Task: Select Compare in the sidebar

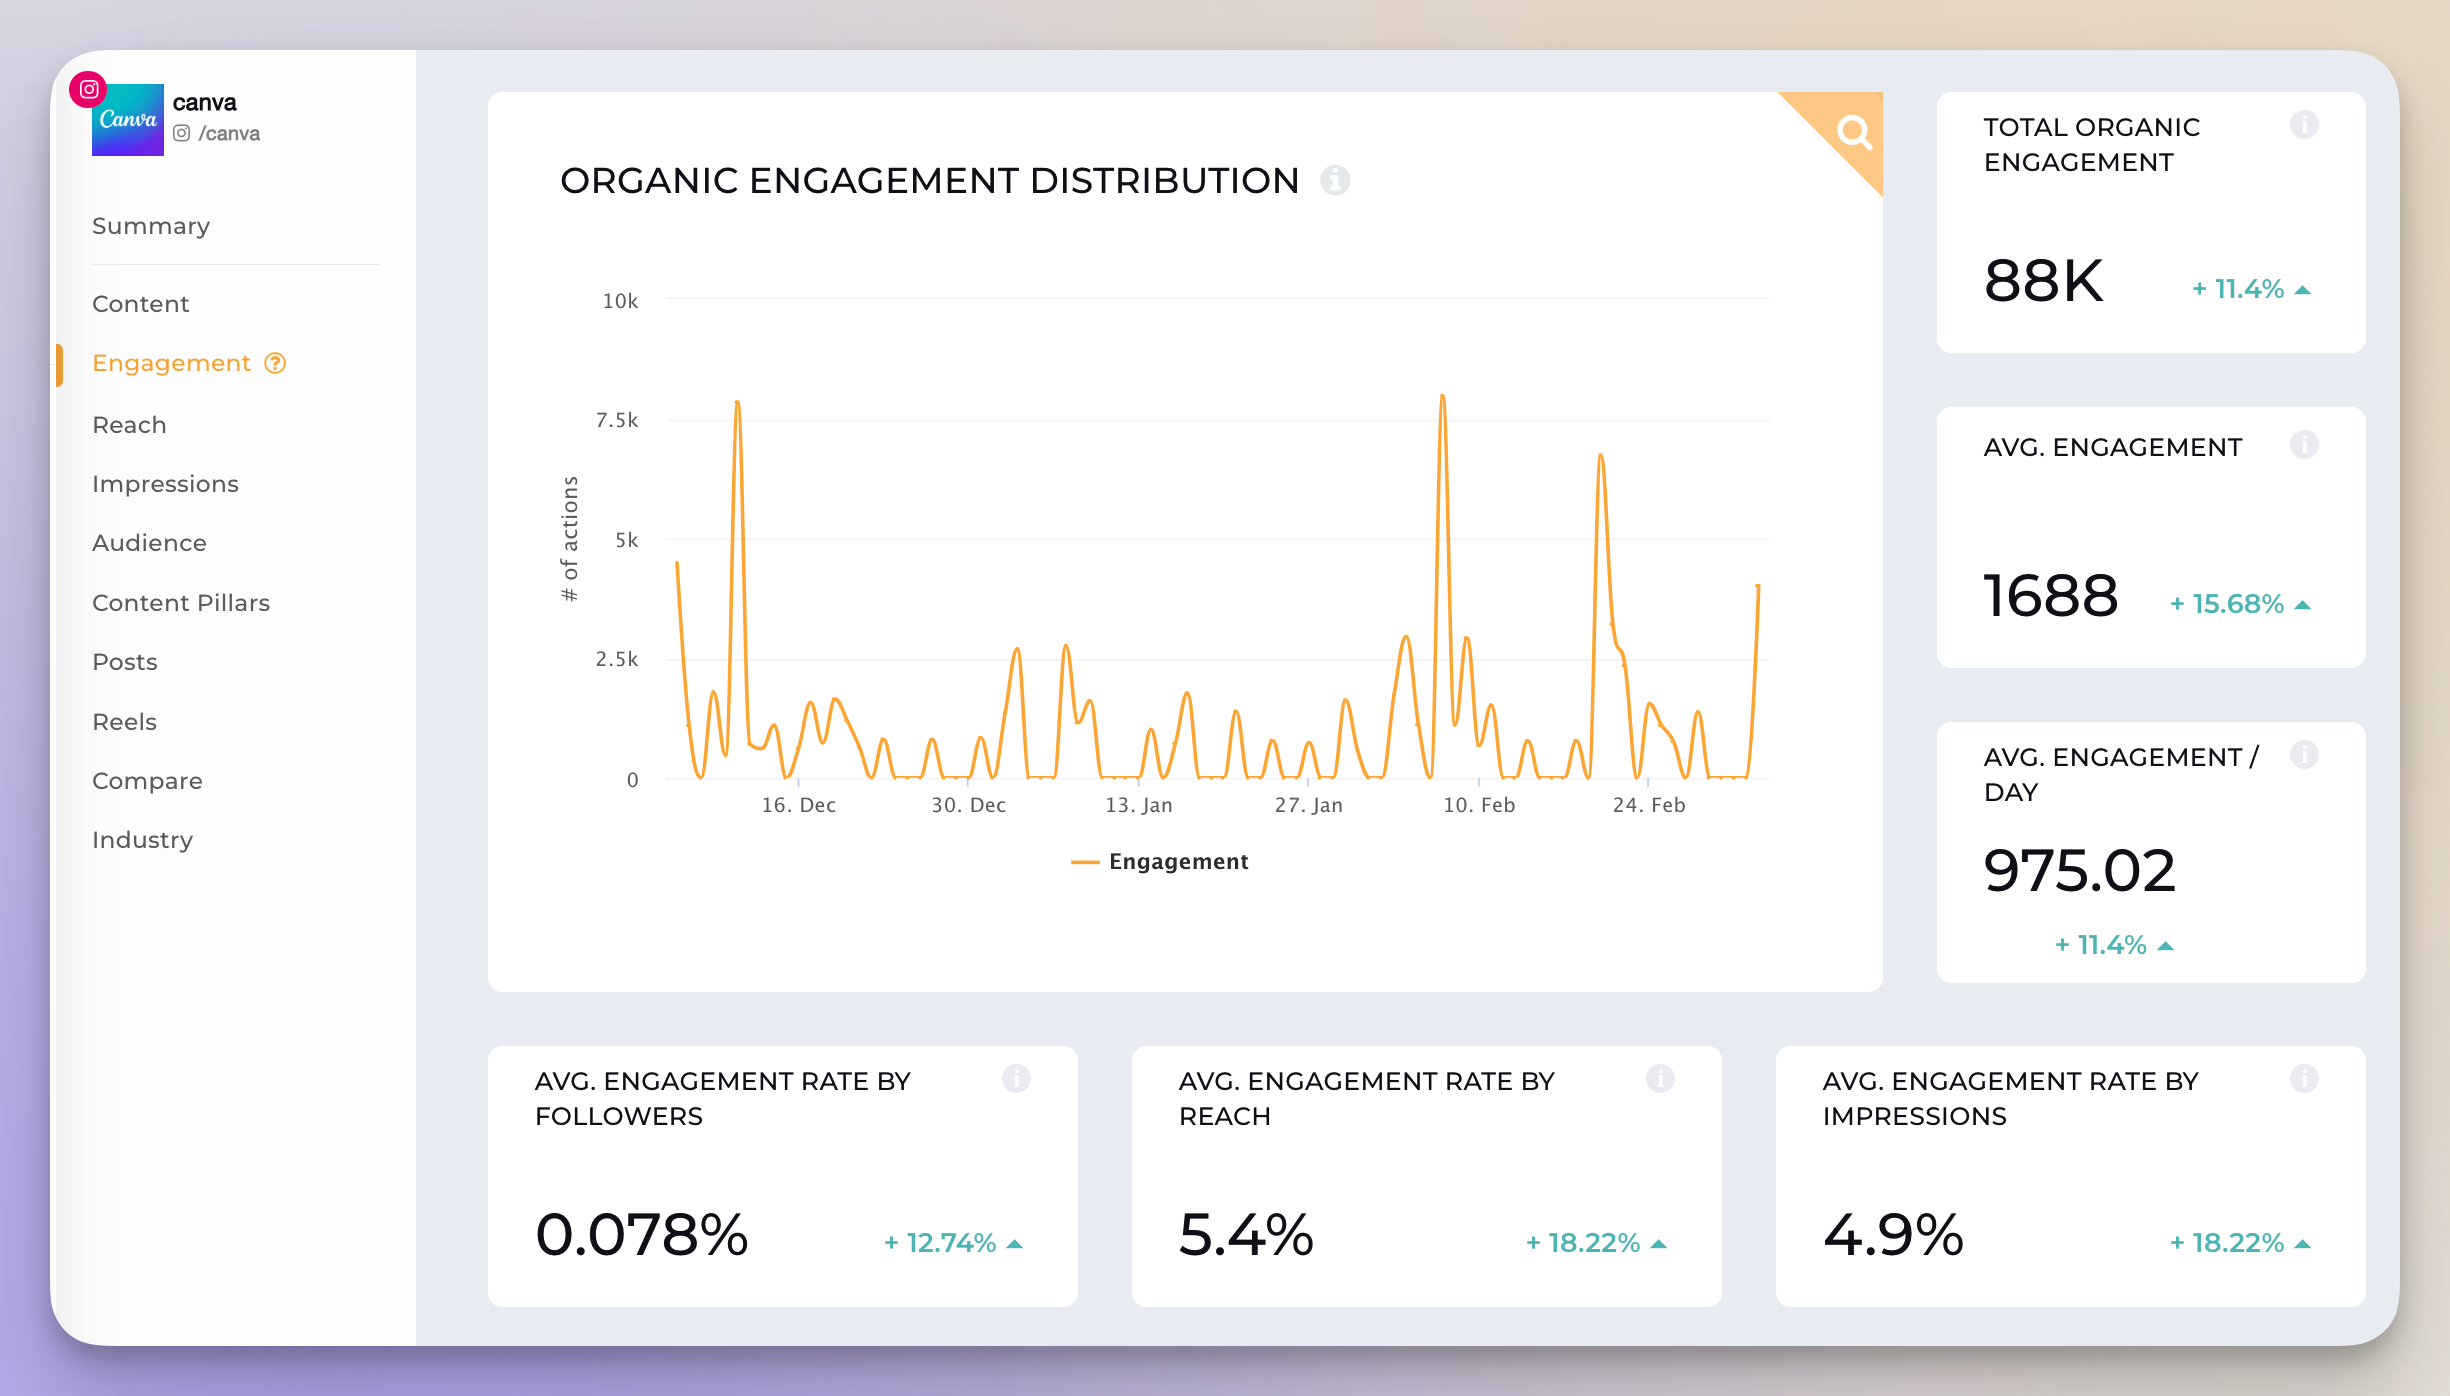Action: pyautogui.click(x=147, y=781)
